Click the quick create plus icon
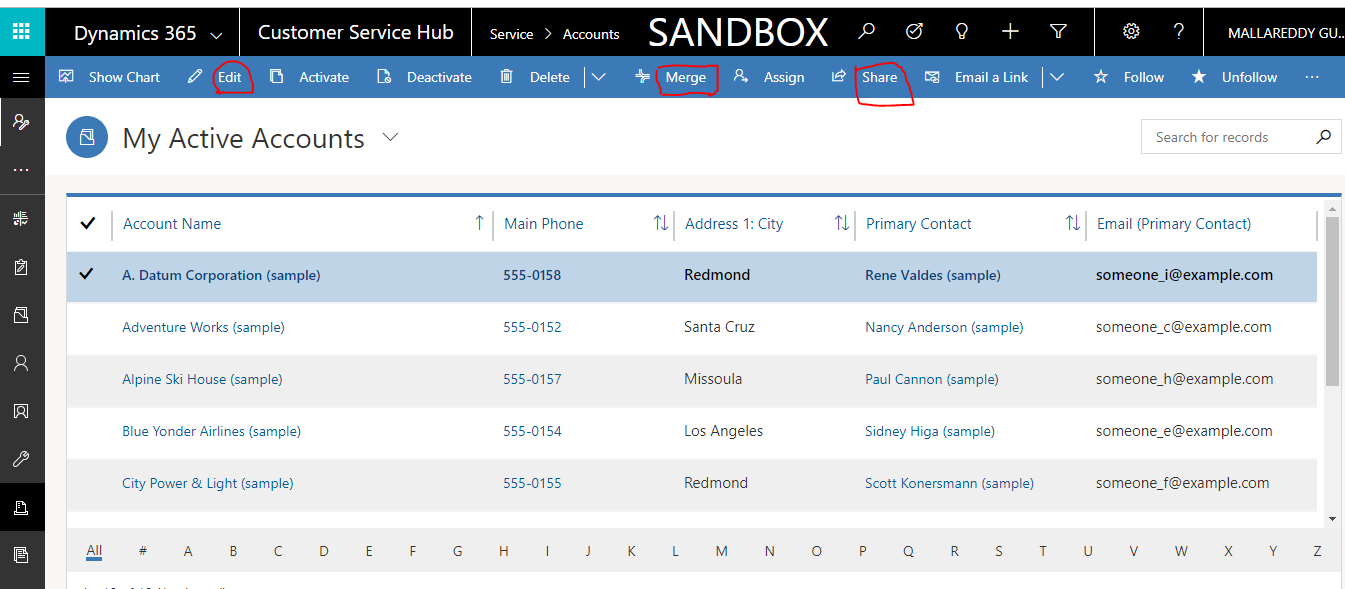The width and height of the screenshot is (1345, 589). point(1010,32)
